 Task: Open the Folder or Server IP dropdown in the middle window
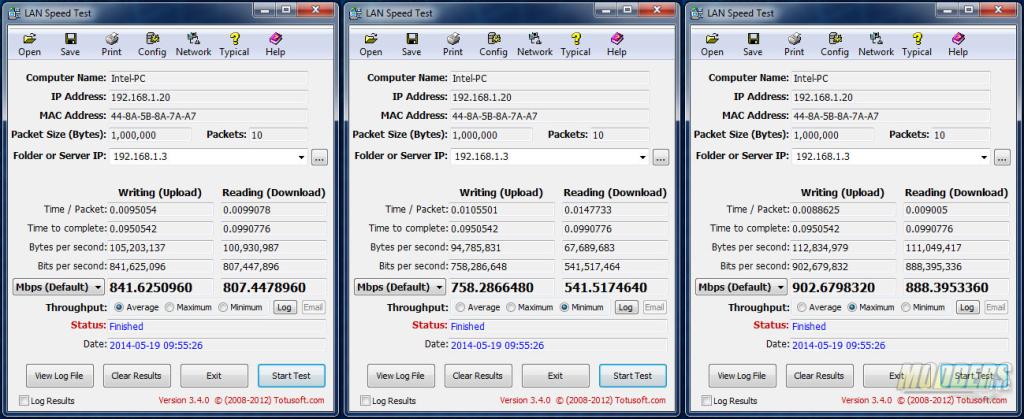coord(642,157)
